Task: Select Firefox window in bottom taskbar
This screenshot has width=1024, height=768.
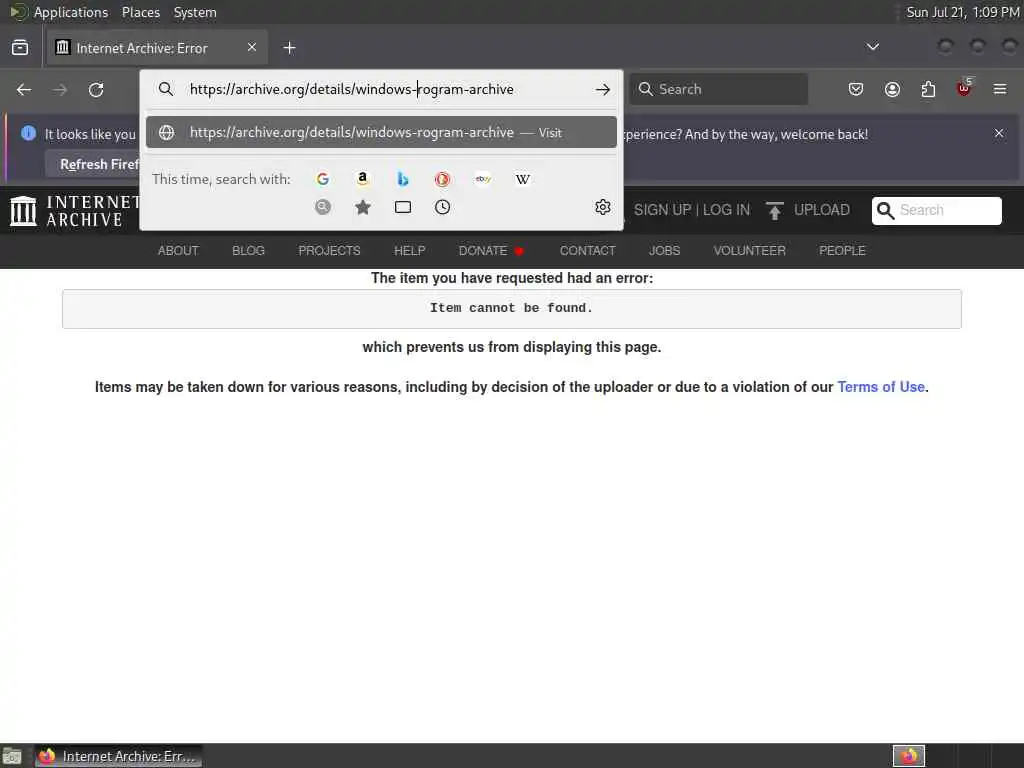Action: (118, 756)
